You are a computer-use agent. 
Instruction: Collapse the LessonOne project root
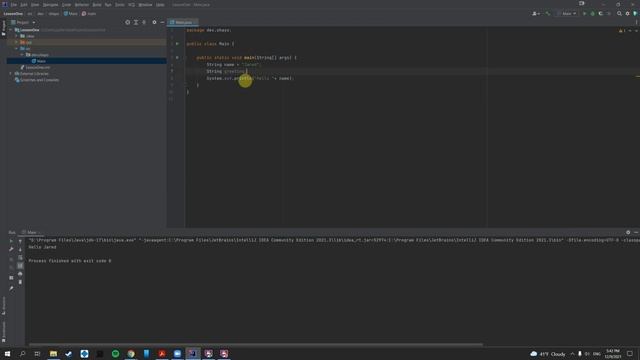(x=11, y=30)
